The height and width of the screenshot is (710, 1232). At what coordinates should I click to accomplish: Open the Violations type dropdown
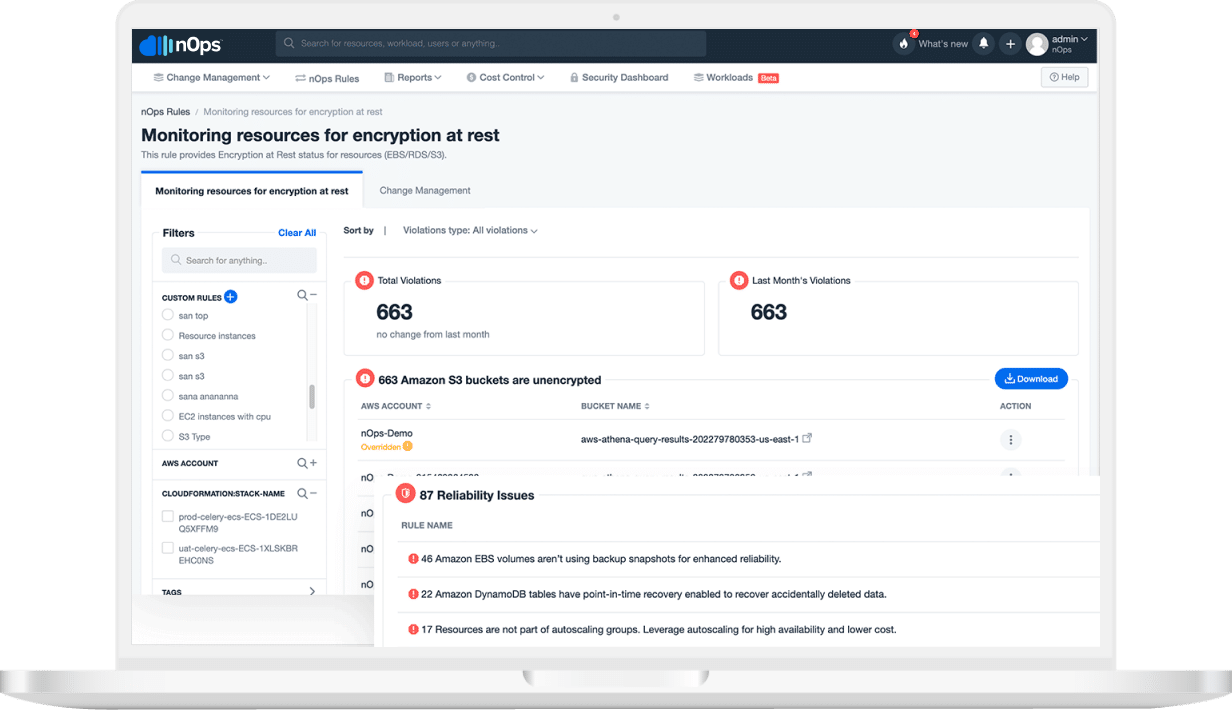(x=470, y=230)
